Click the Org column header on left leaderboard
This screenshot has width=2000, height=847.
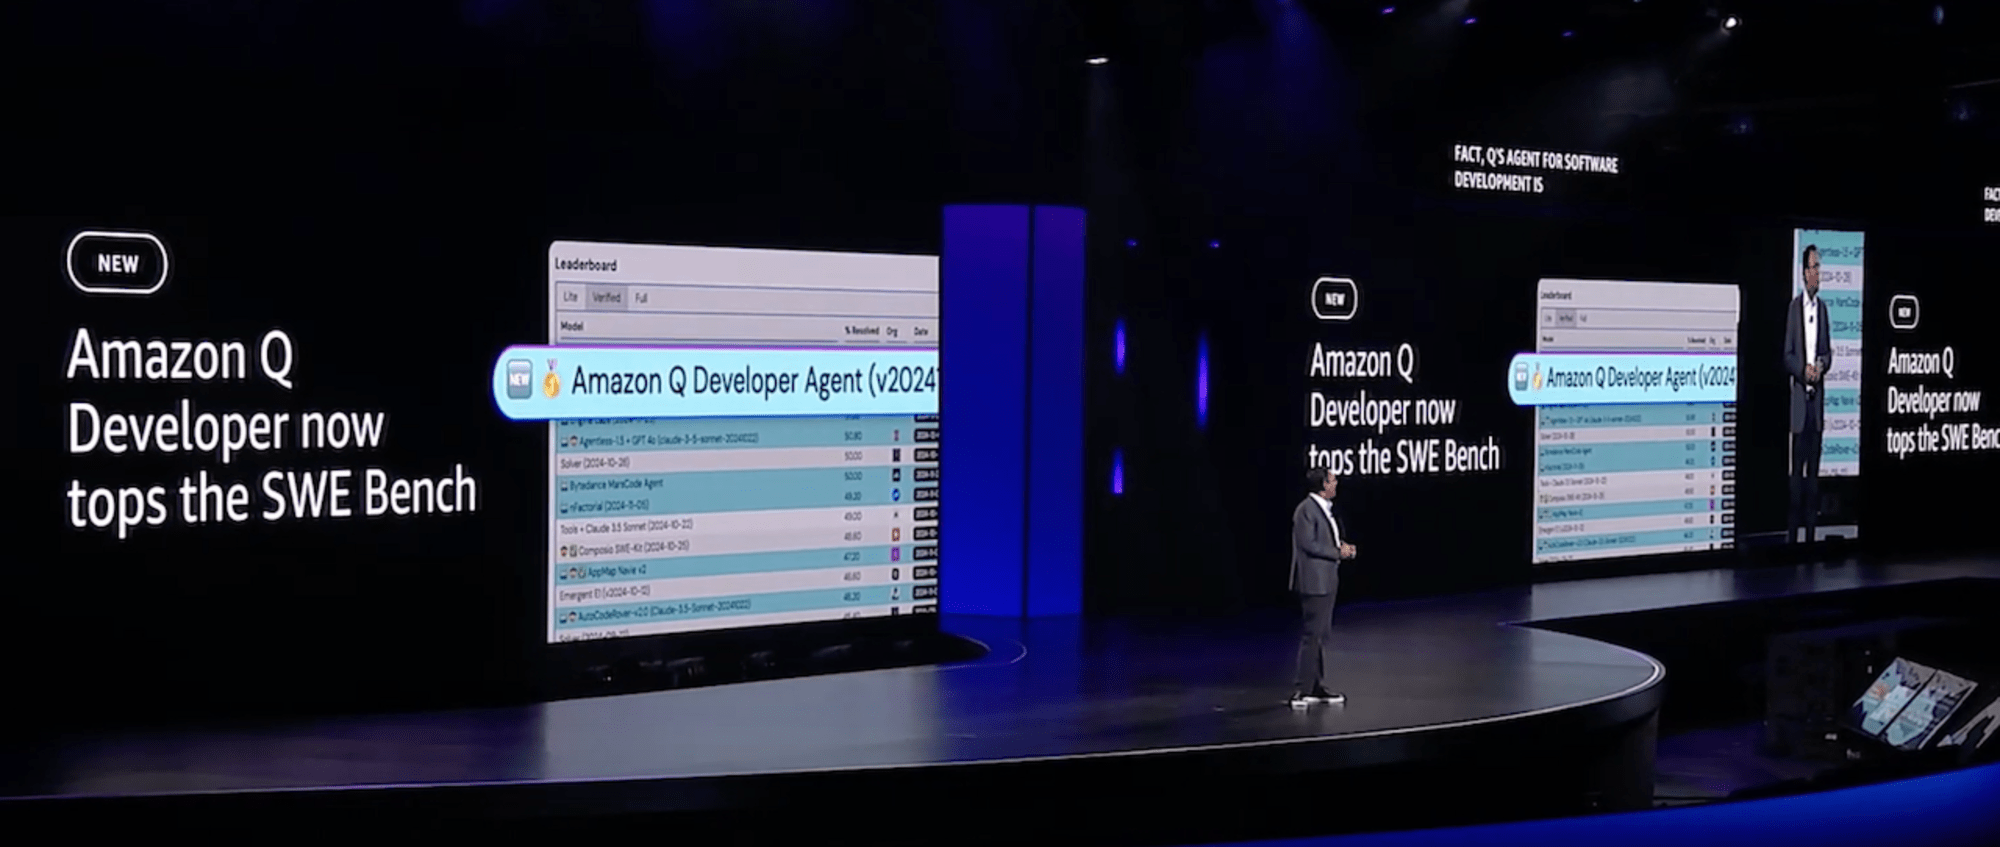892,331
